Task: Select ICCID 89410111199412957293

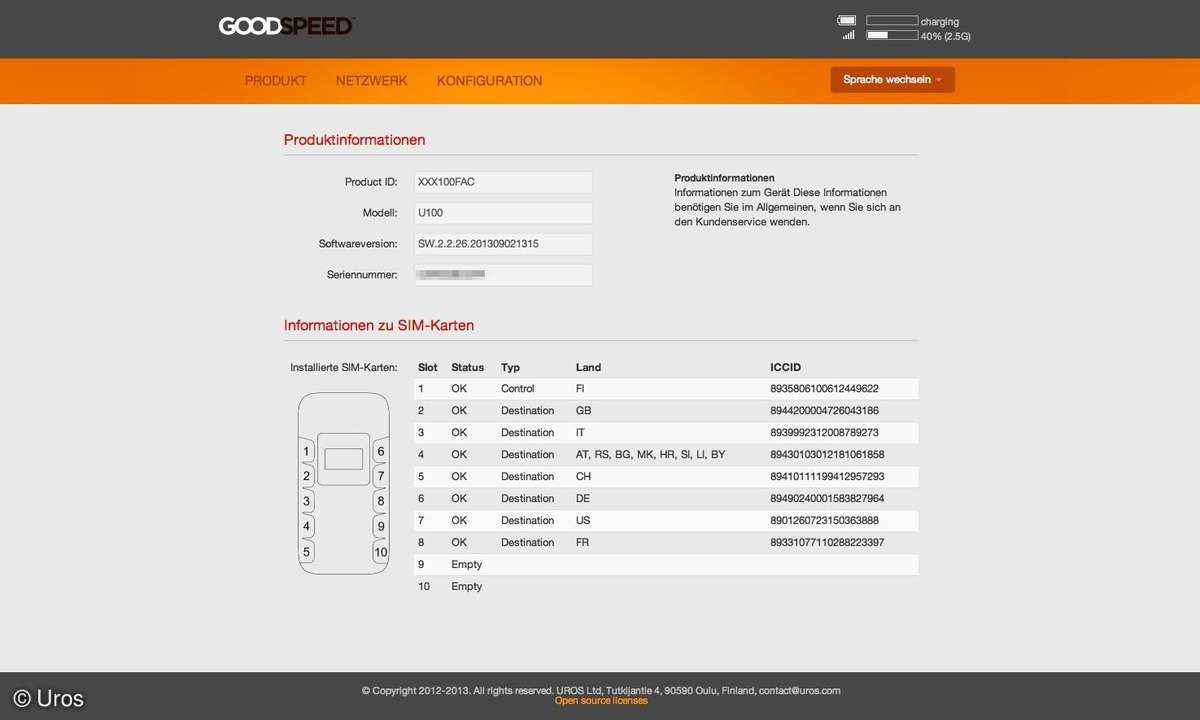Action: coord(828,477)
